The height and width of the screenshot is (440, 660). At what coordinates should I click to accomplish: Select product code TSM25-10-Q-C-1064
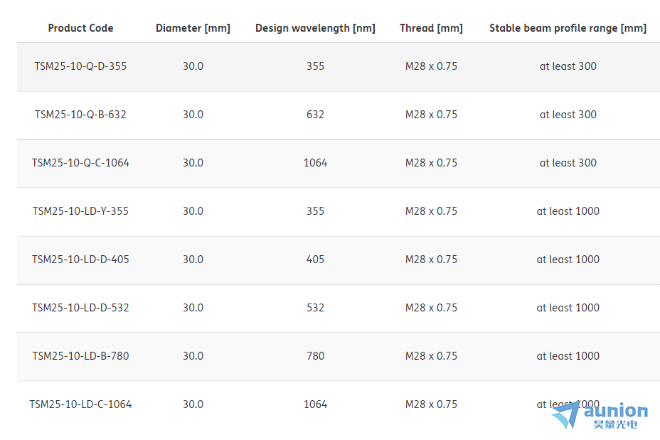point(80,163)
